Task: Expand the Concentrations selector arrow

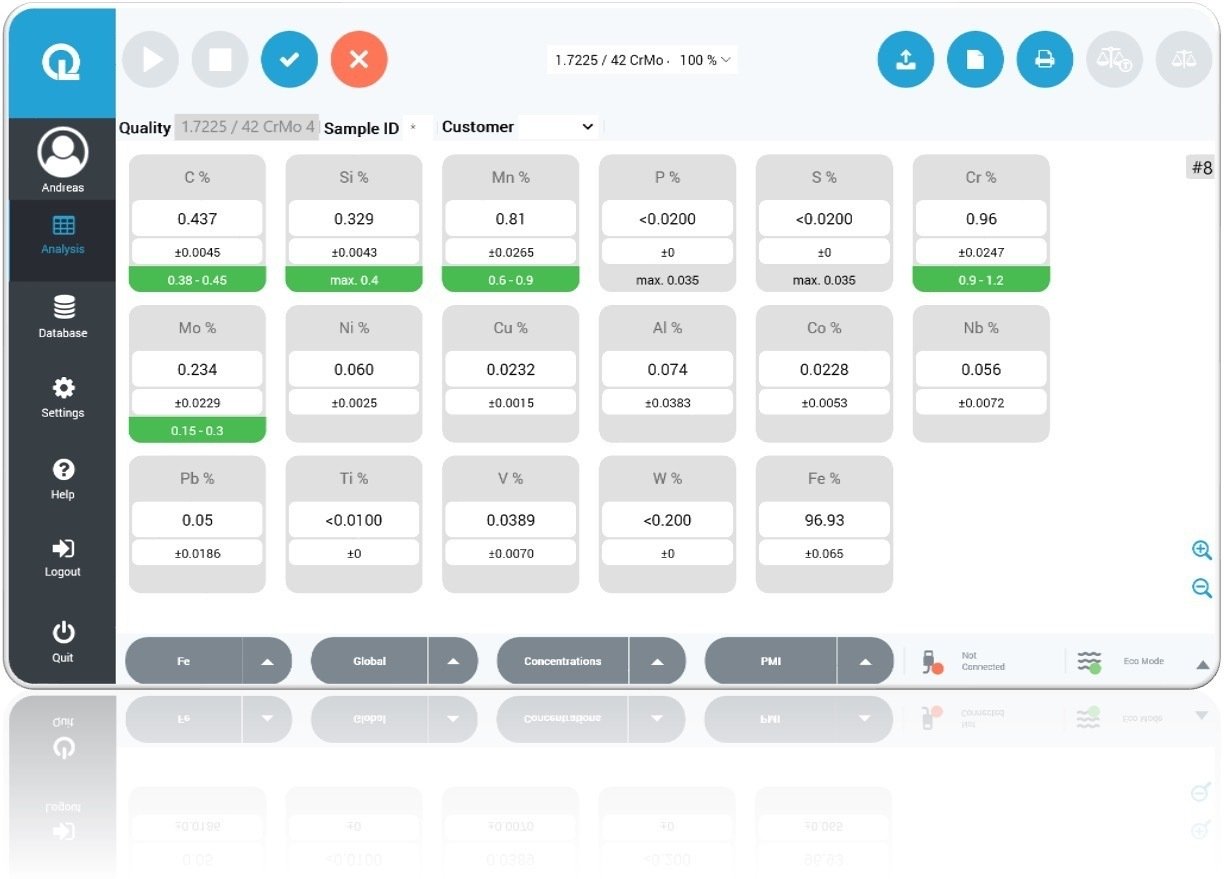Action: click(657, 661)
